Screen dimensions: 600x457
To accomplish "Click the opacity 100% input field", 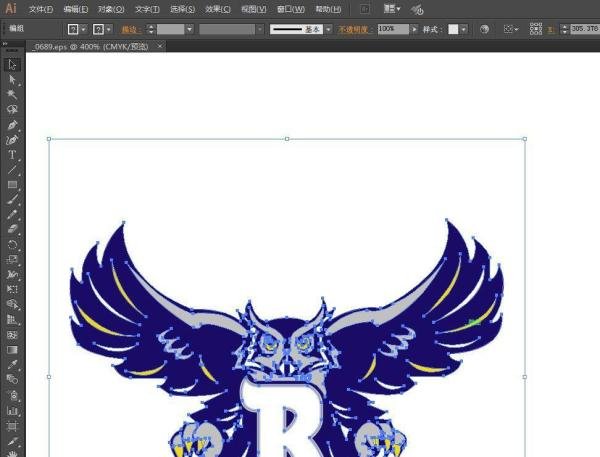I will [393, 29].
